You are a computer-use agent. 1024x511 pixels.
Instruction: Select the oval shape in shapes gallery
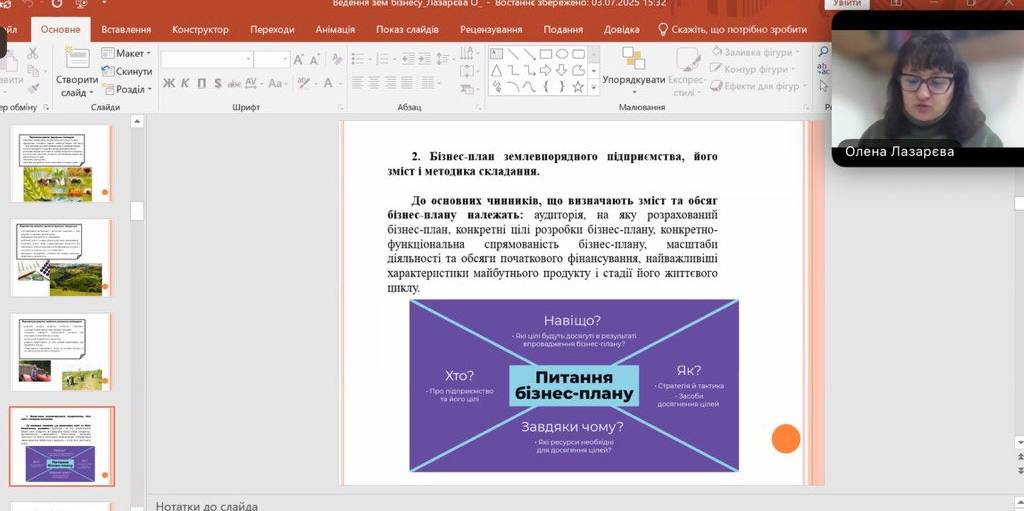(x=562, y=54)
